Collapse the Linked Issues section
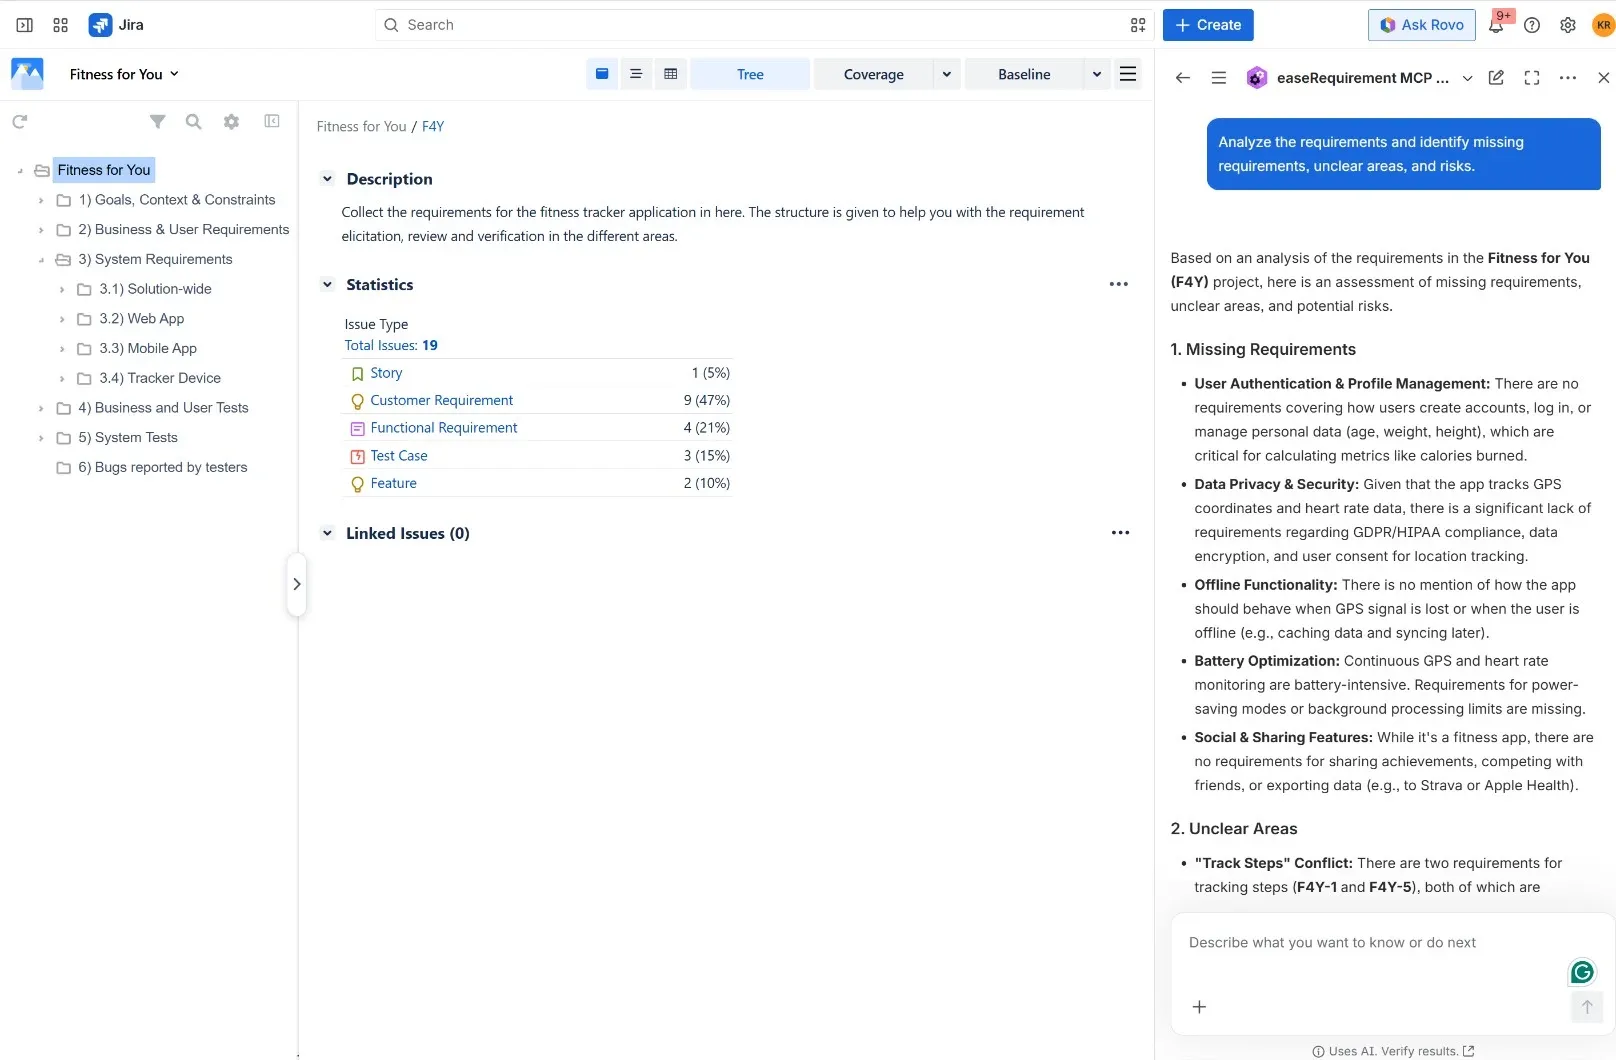This screenshot has height=1060, width=1616. click(327, 533)
